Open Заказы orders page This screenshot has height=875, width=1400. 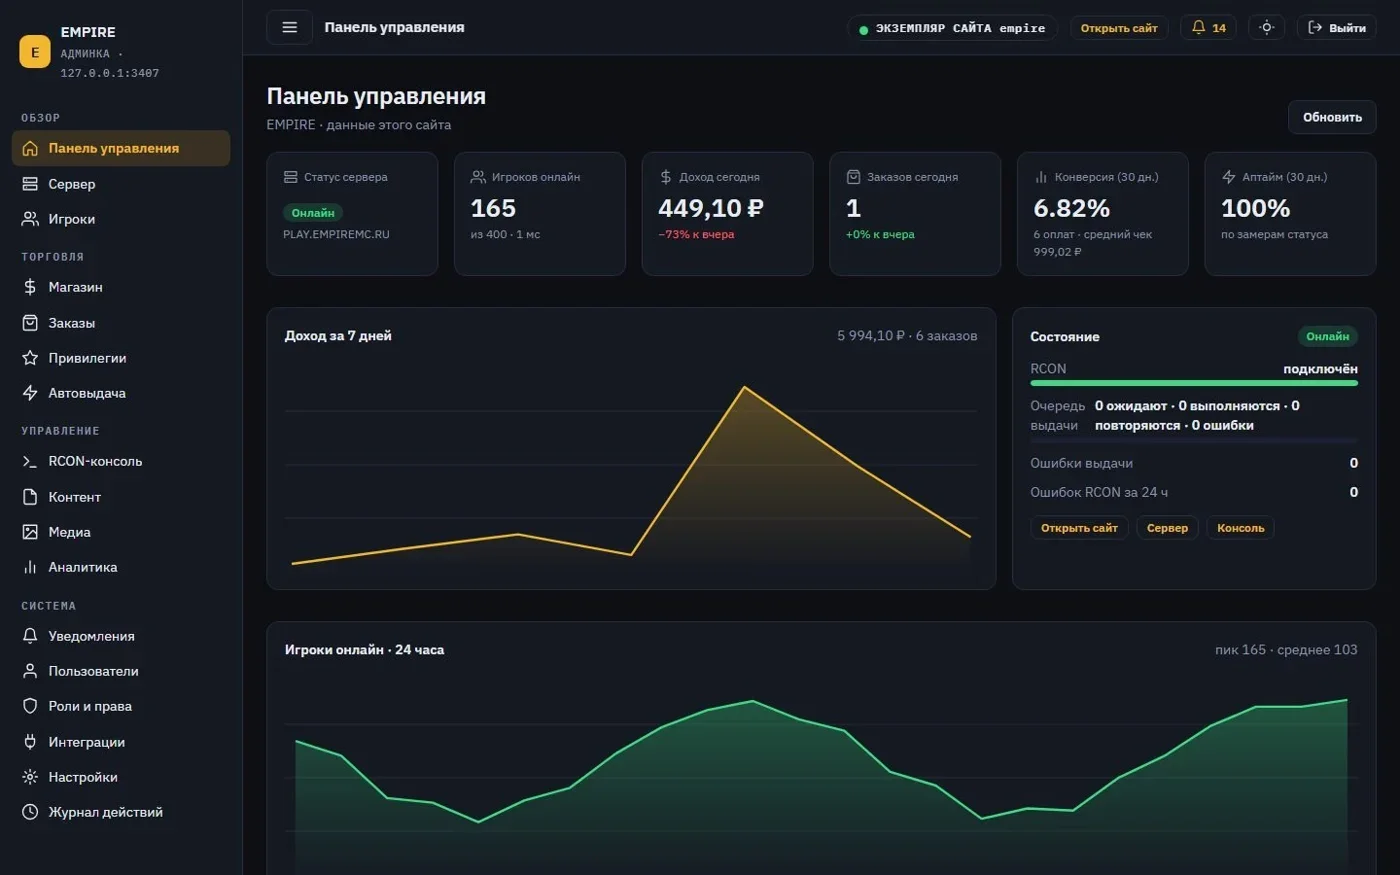tap(121, 323)
